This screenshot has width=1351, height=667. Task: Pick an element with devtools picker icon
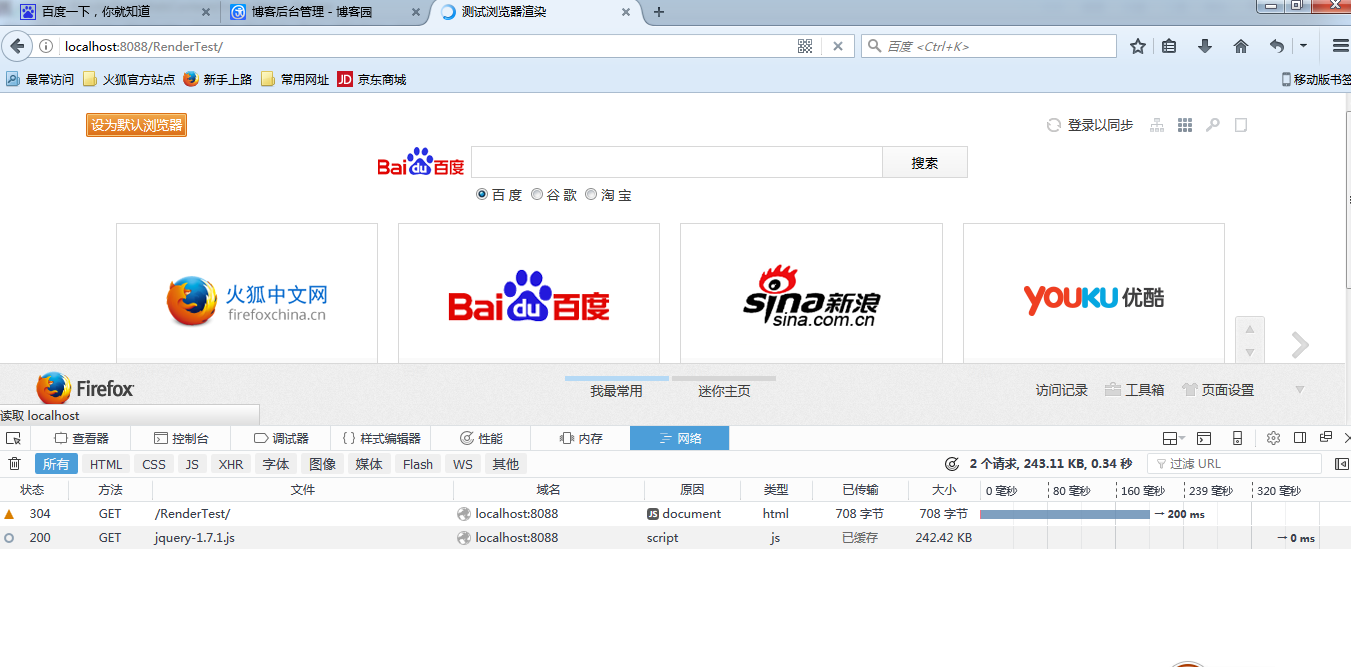point(13,438)
